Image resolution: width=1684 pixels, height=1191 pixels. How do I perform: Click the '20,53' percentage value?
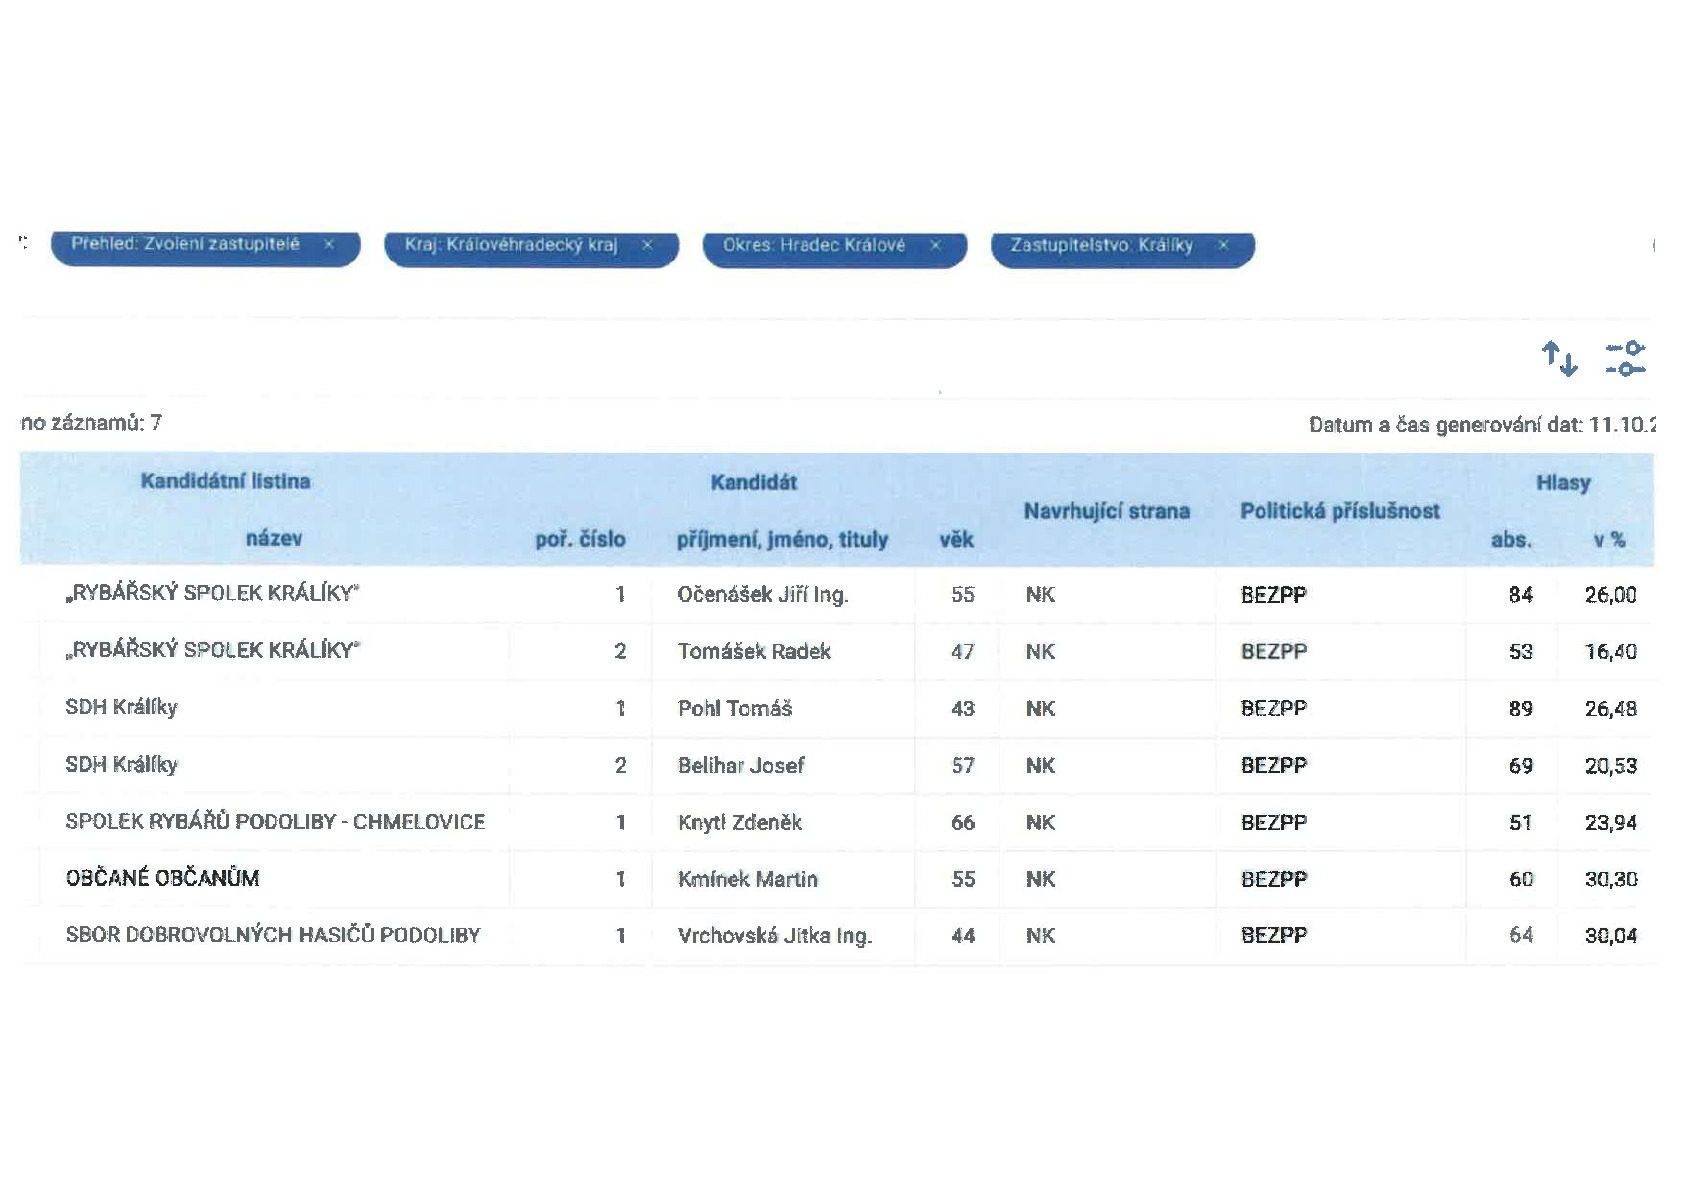[x=1611, y=765]
